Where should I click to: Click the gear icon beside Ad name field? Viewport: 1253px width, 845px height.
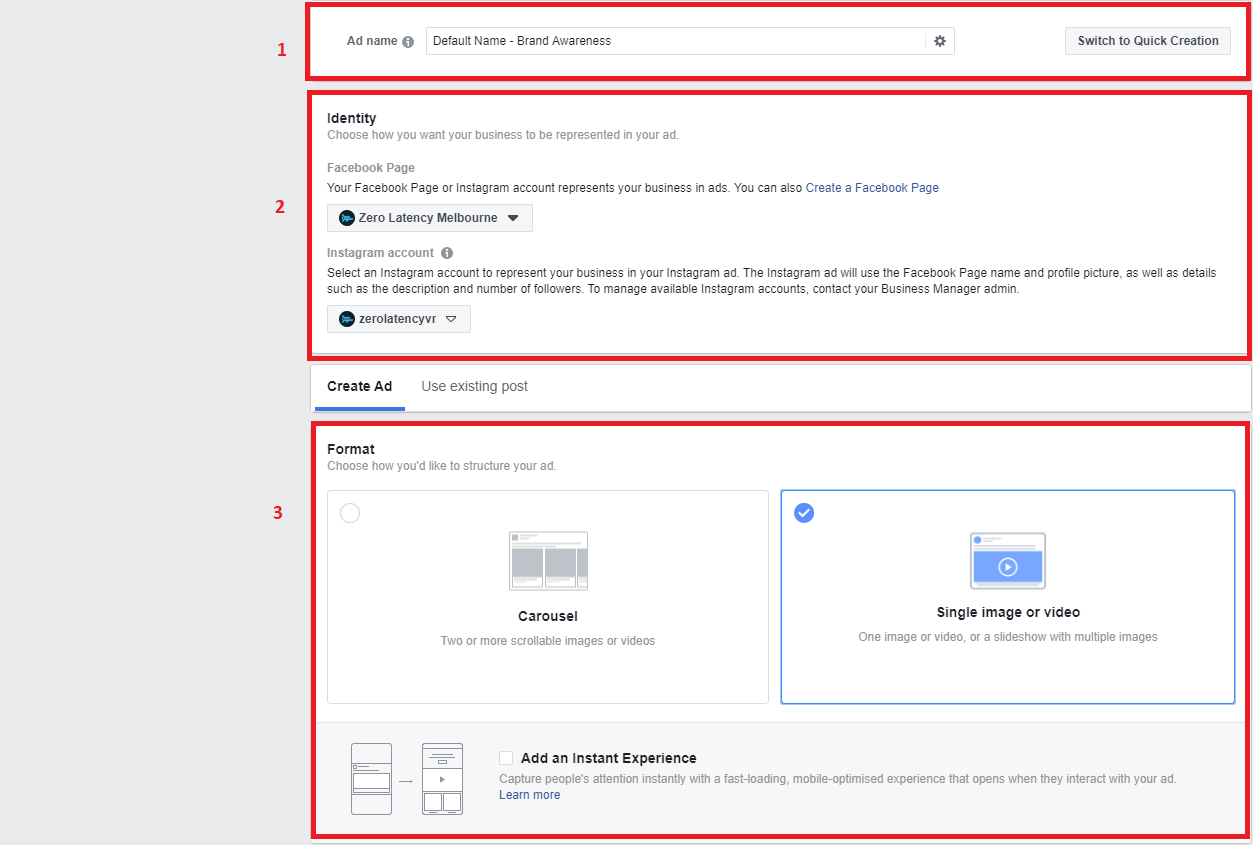click(x=939, y=41)
